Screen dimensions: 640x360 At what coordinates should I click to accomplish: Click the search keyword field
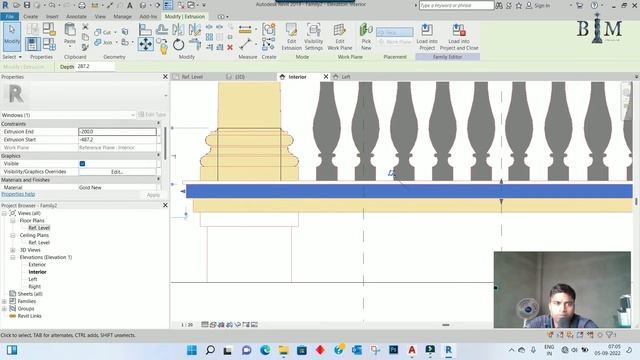[x=456, y=5]
